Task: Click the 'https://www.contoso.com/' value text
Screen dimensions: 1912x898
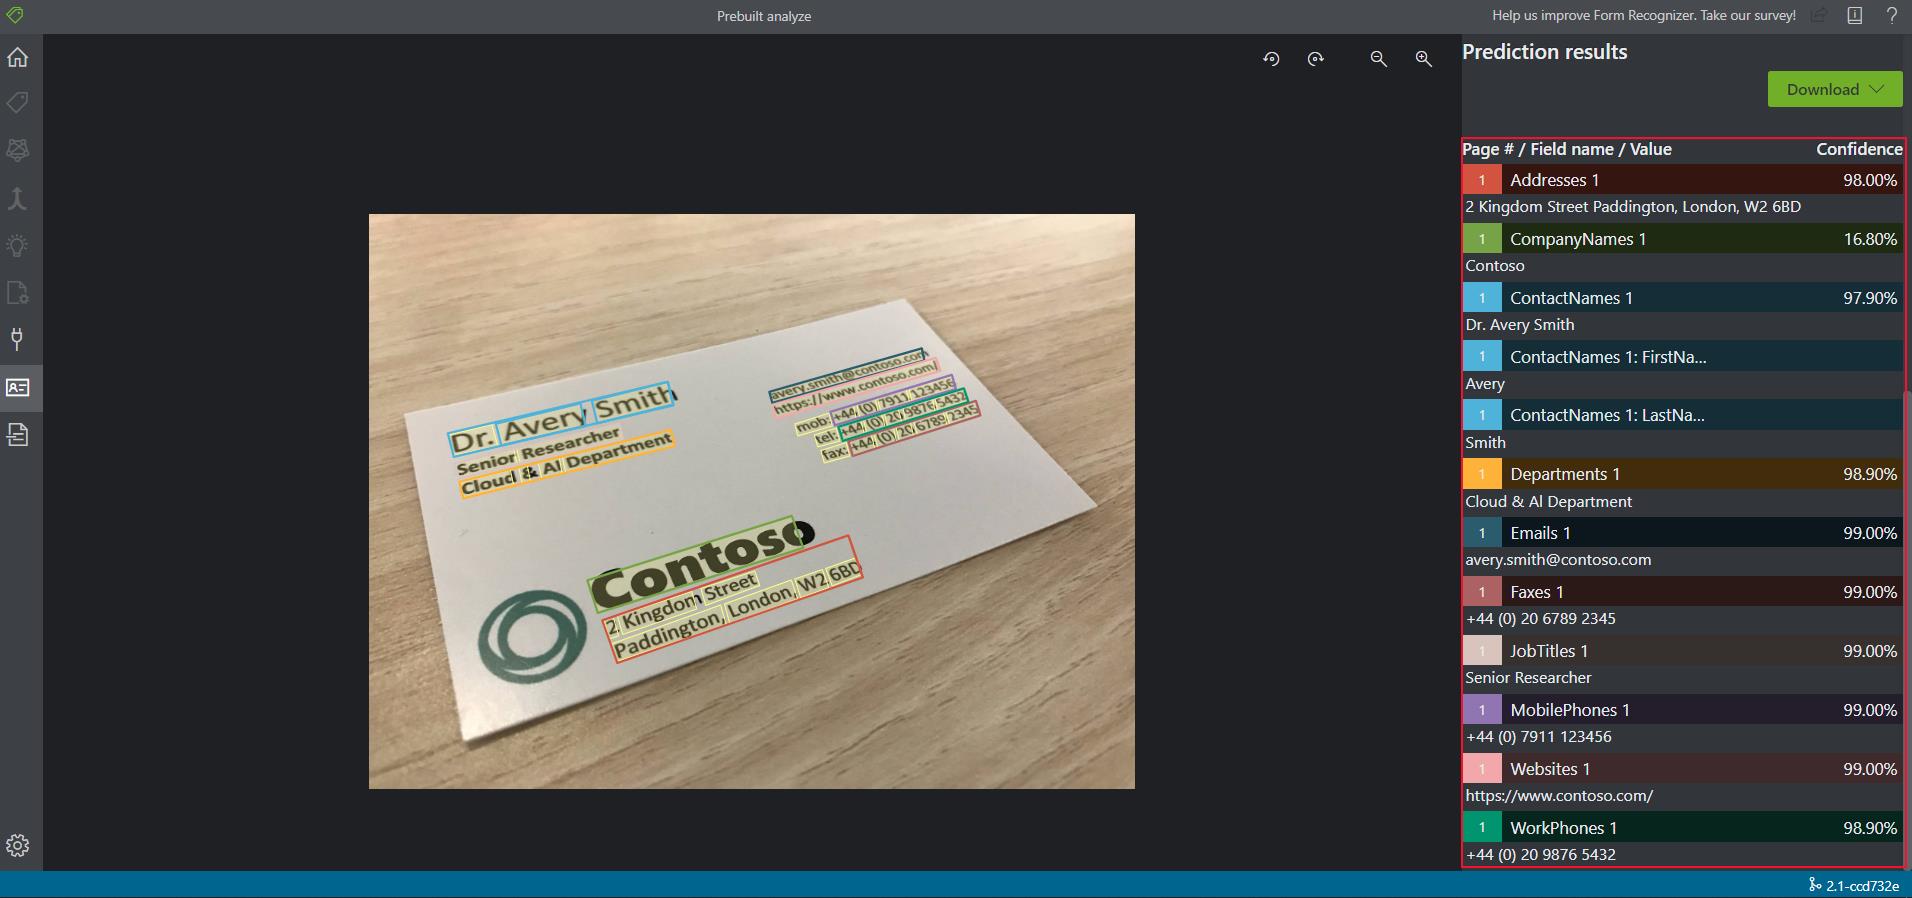Action: point(1559,796)
